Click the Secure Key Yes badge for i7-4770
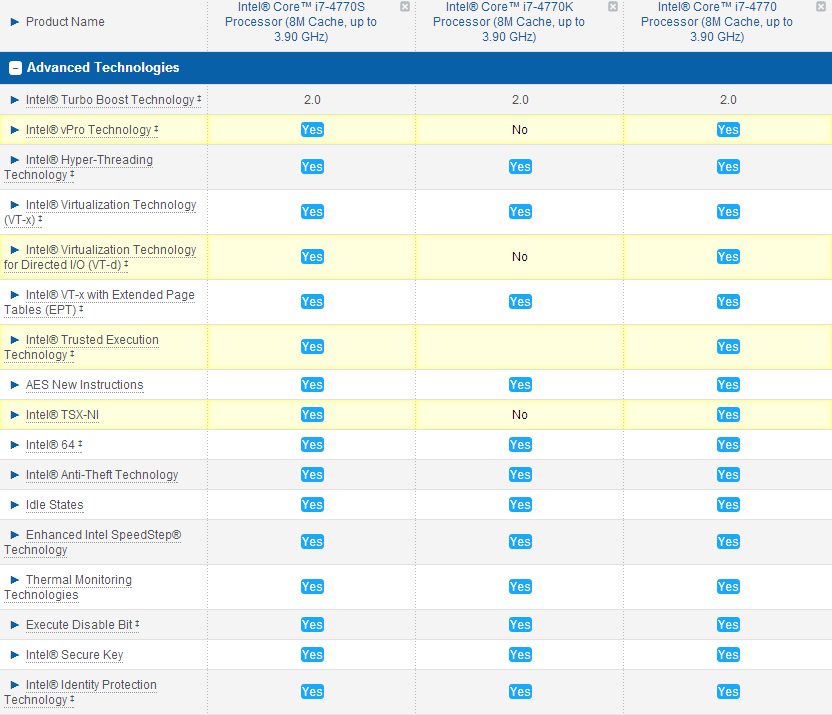 [728, 655]
